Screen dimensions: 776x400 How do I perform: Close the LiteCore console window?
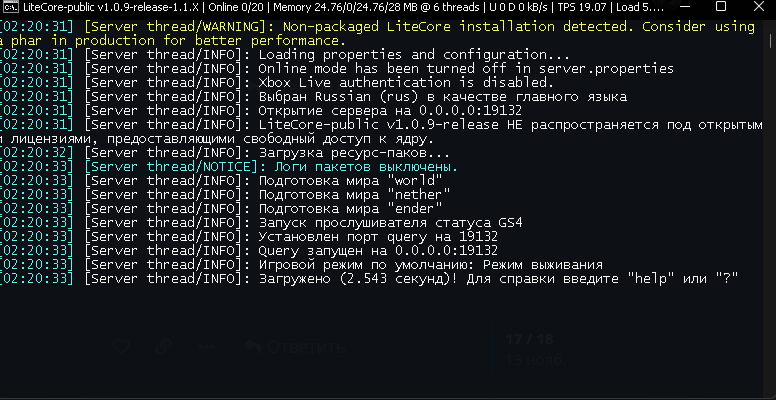pos(758,7)
